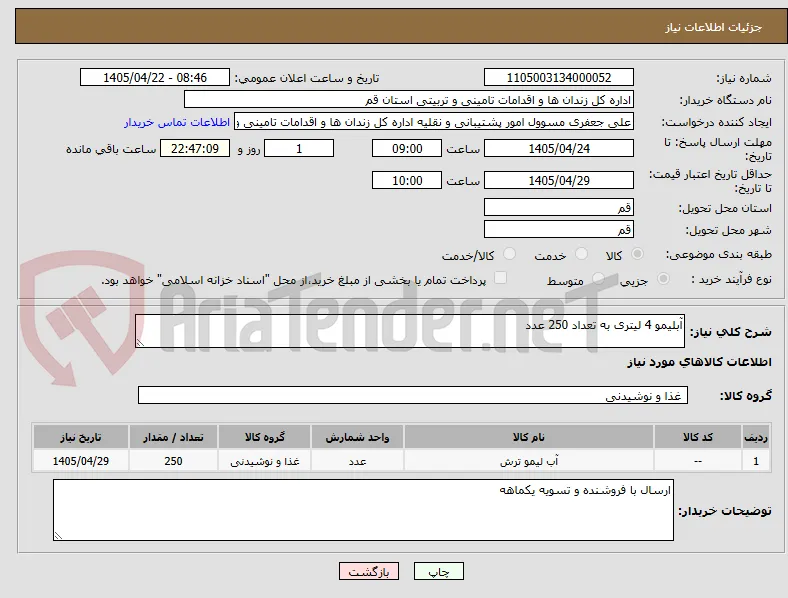This screenshot has width=788, height=598.
Task: Click the شماره نیاز field 1105003134000052
Action: pos(558,77)
